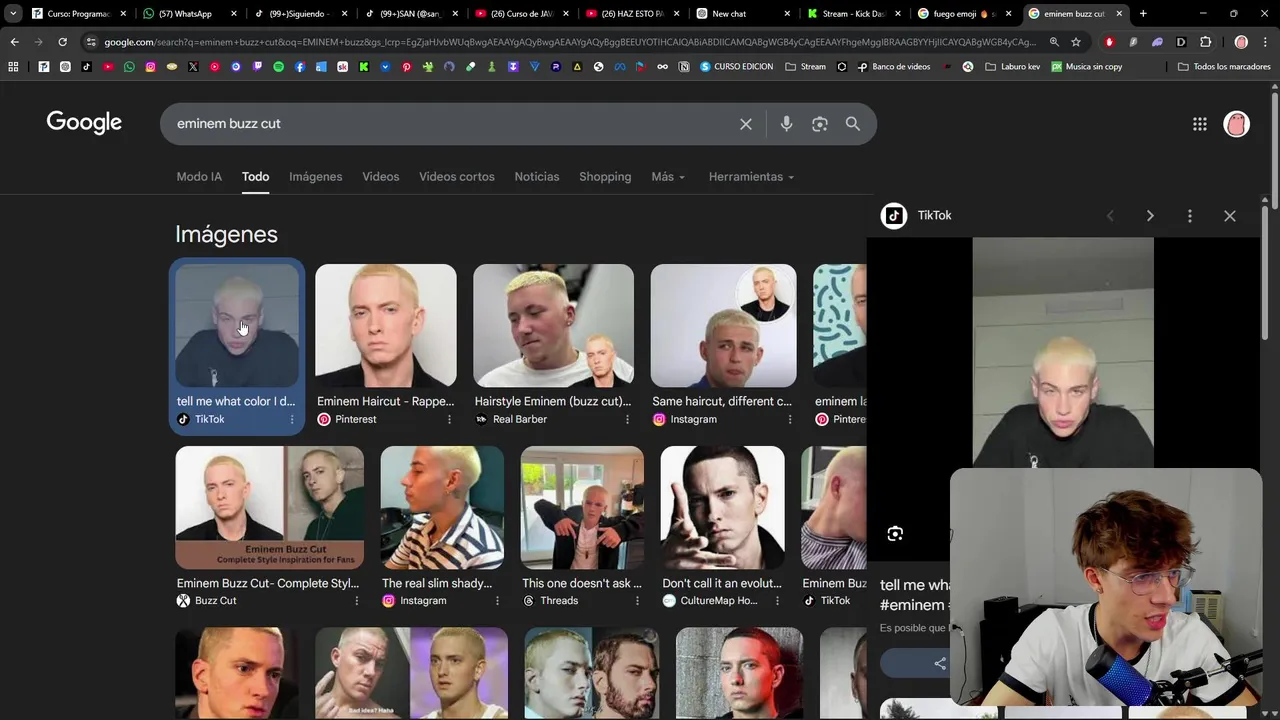
Task: Submit search with magnifying glass icon
Action: pyautogui.click(x=853, y=124)
